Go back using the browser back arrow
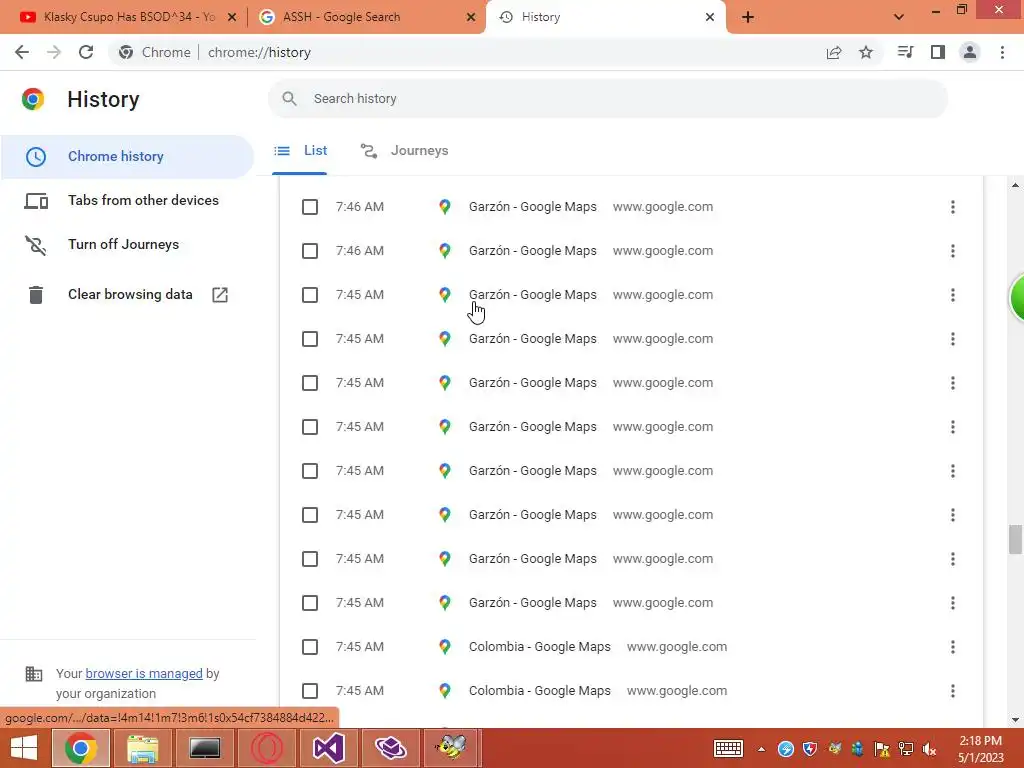Image resolution: width=1024 pixels, height=768 pixels. 22,52
